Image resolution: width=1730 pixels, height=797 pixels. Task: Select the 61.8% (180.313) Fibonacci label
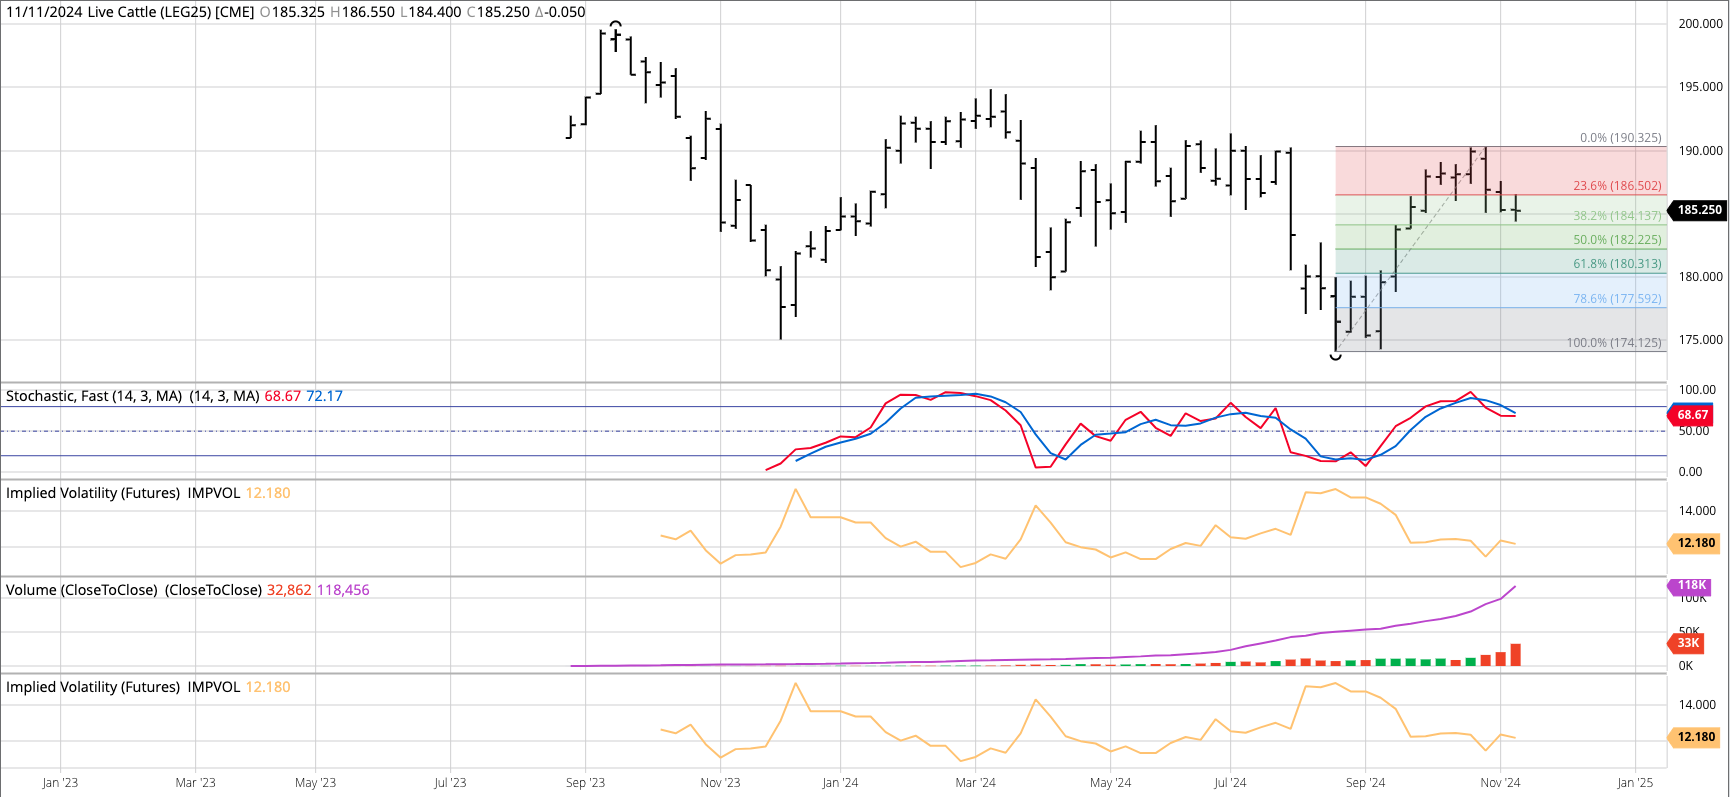(1617, 264)
